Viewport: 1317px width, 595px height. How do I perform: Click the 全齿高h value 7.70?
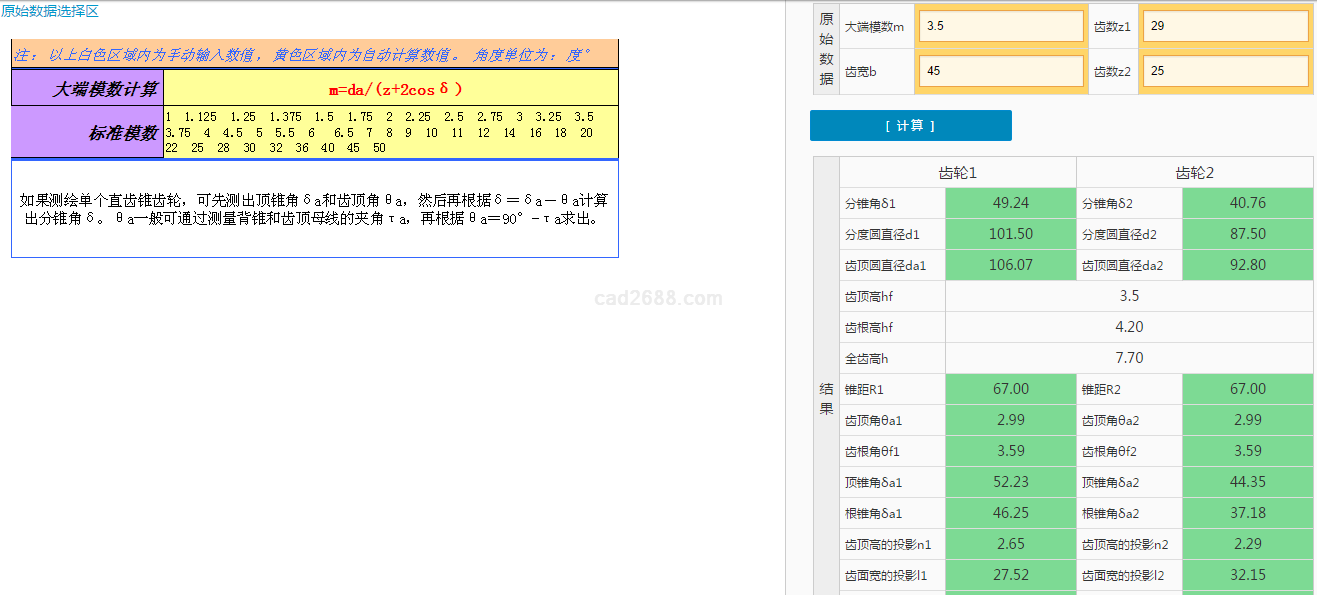(x=1128, y=358)
